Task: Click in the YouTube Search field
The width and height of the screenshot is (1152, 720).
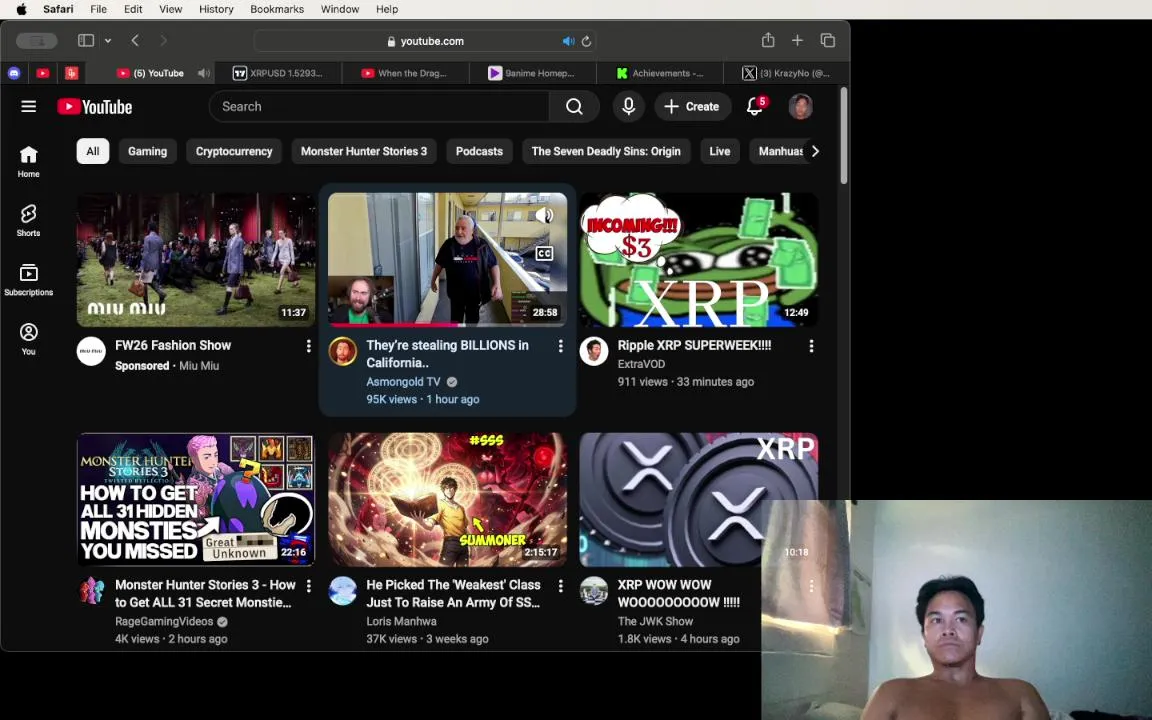Action: (x=379, y=107)
